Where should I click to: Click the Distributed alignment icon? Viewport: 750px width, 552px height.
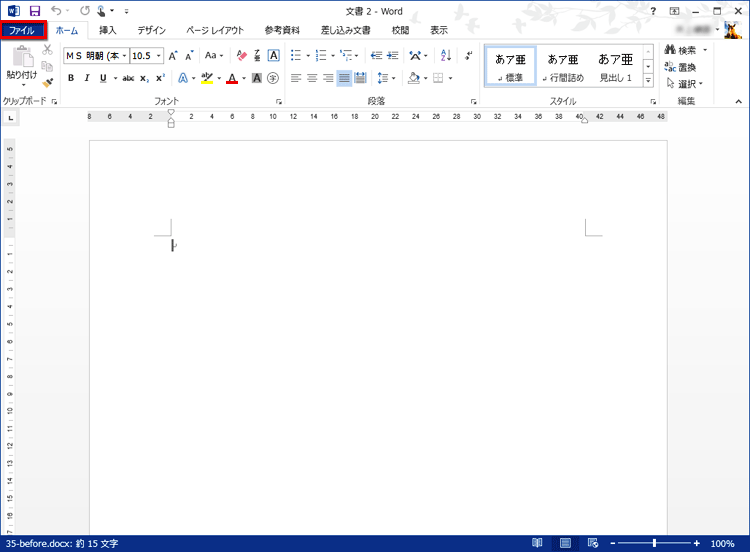click(360, 78)
